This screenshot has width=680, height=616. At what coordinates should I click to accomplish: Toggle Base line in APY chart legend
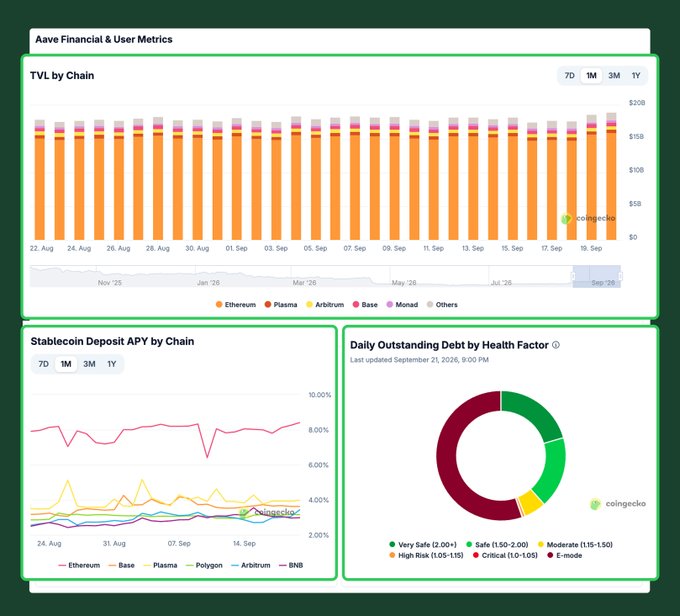pyautogui.click(x=121, y=565)
